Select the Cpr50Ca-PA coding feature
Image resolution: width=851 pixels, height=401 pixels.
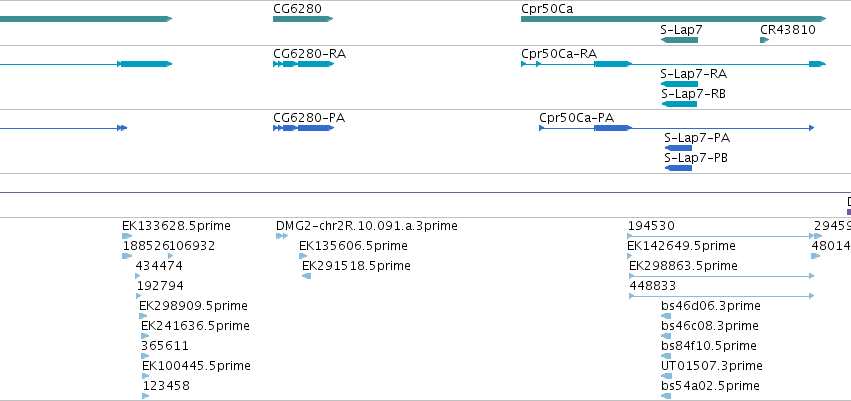pyautogui.click(x=677, y=128)
